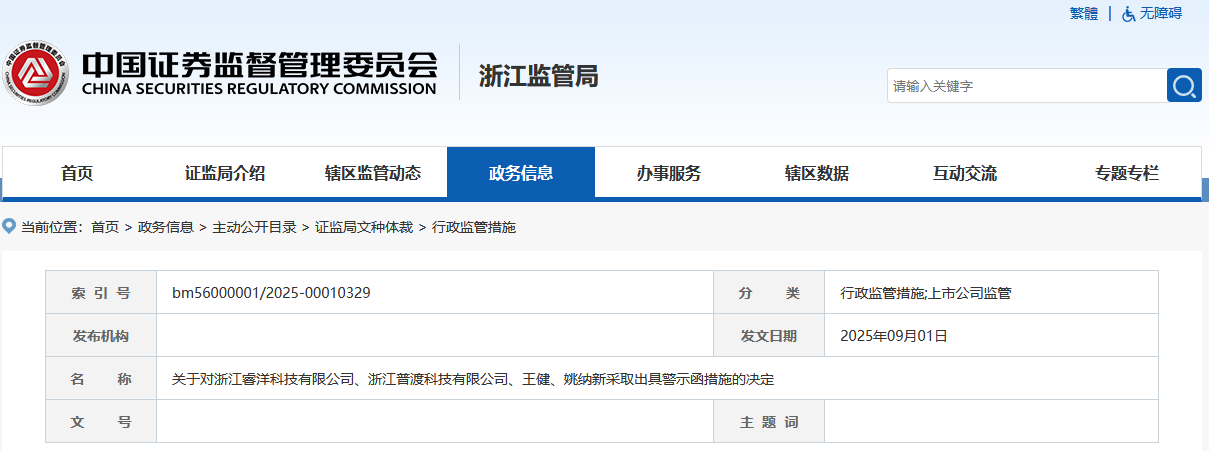Open the 专题专栏 navigation tab
This screenshot has height=451, width=1209.
pos(1127,173)
